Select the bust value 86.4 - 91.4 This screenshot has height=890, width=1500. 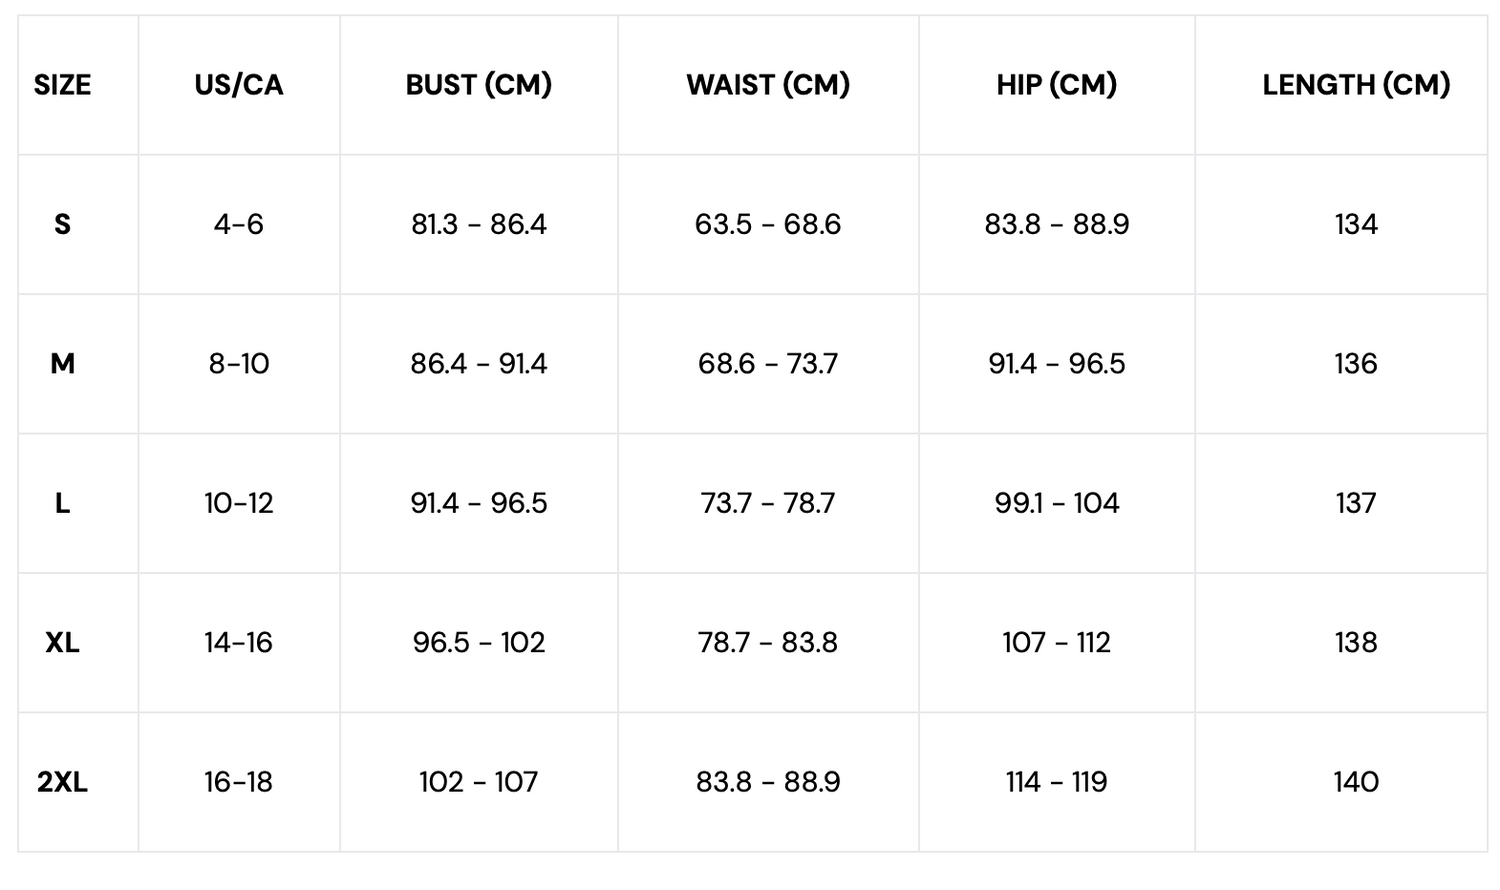coord(478,364)
